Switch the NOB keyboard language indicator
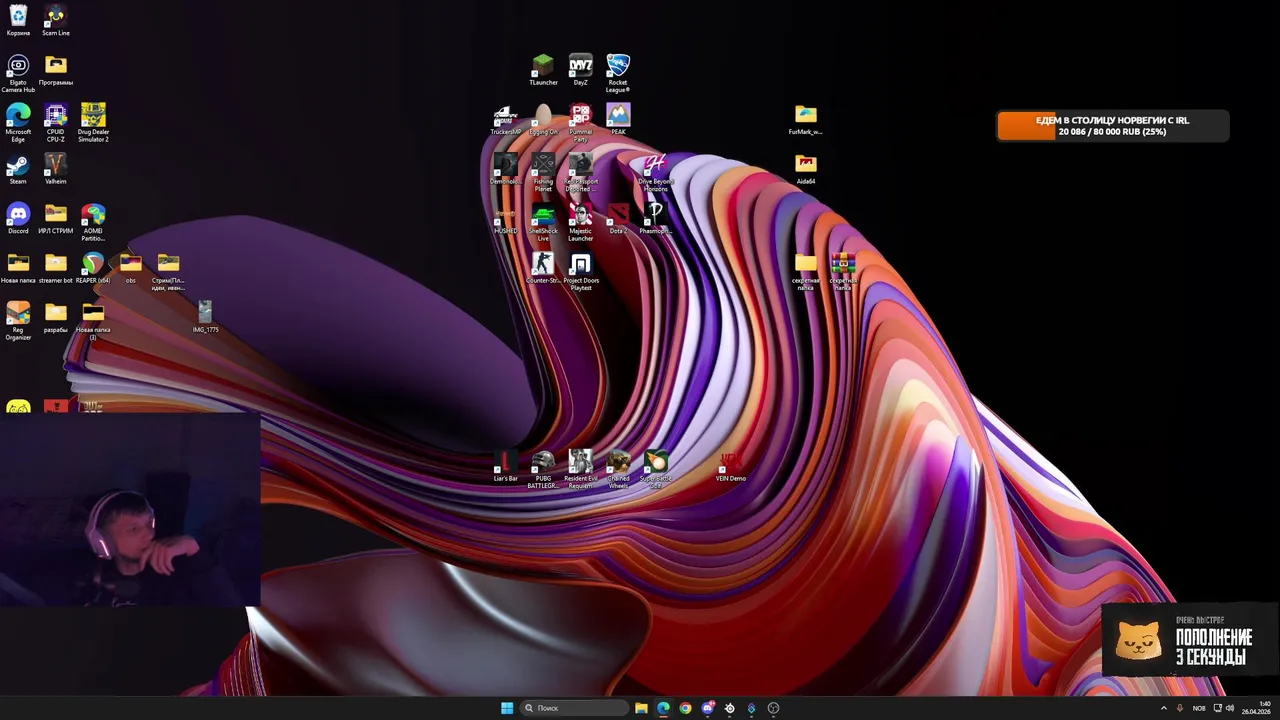This screenshot has width=1280, height=720. [1199, 708]
